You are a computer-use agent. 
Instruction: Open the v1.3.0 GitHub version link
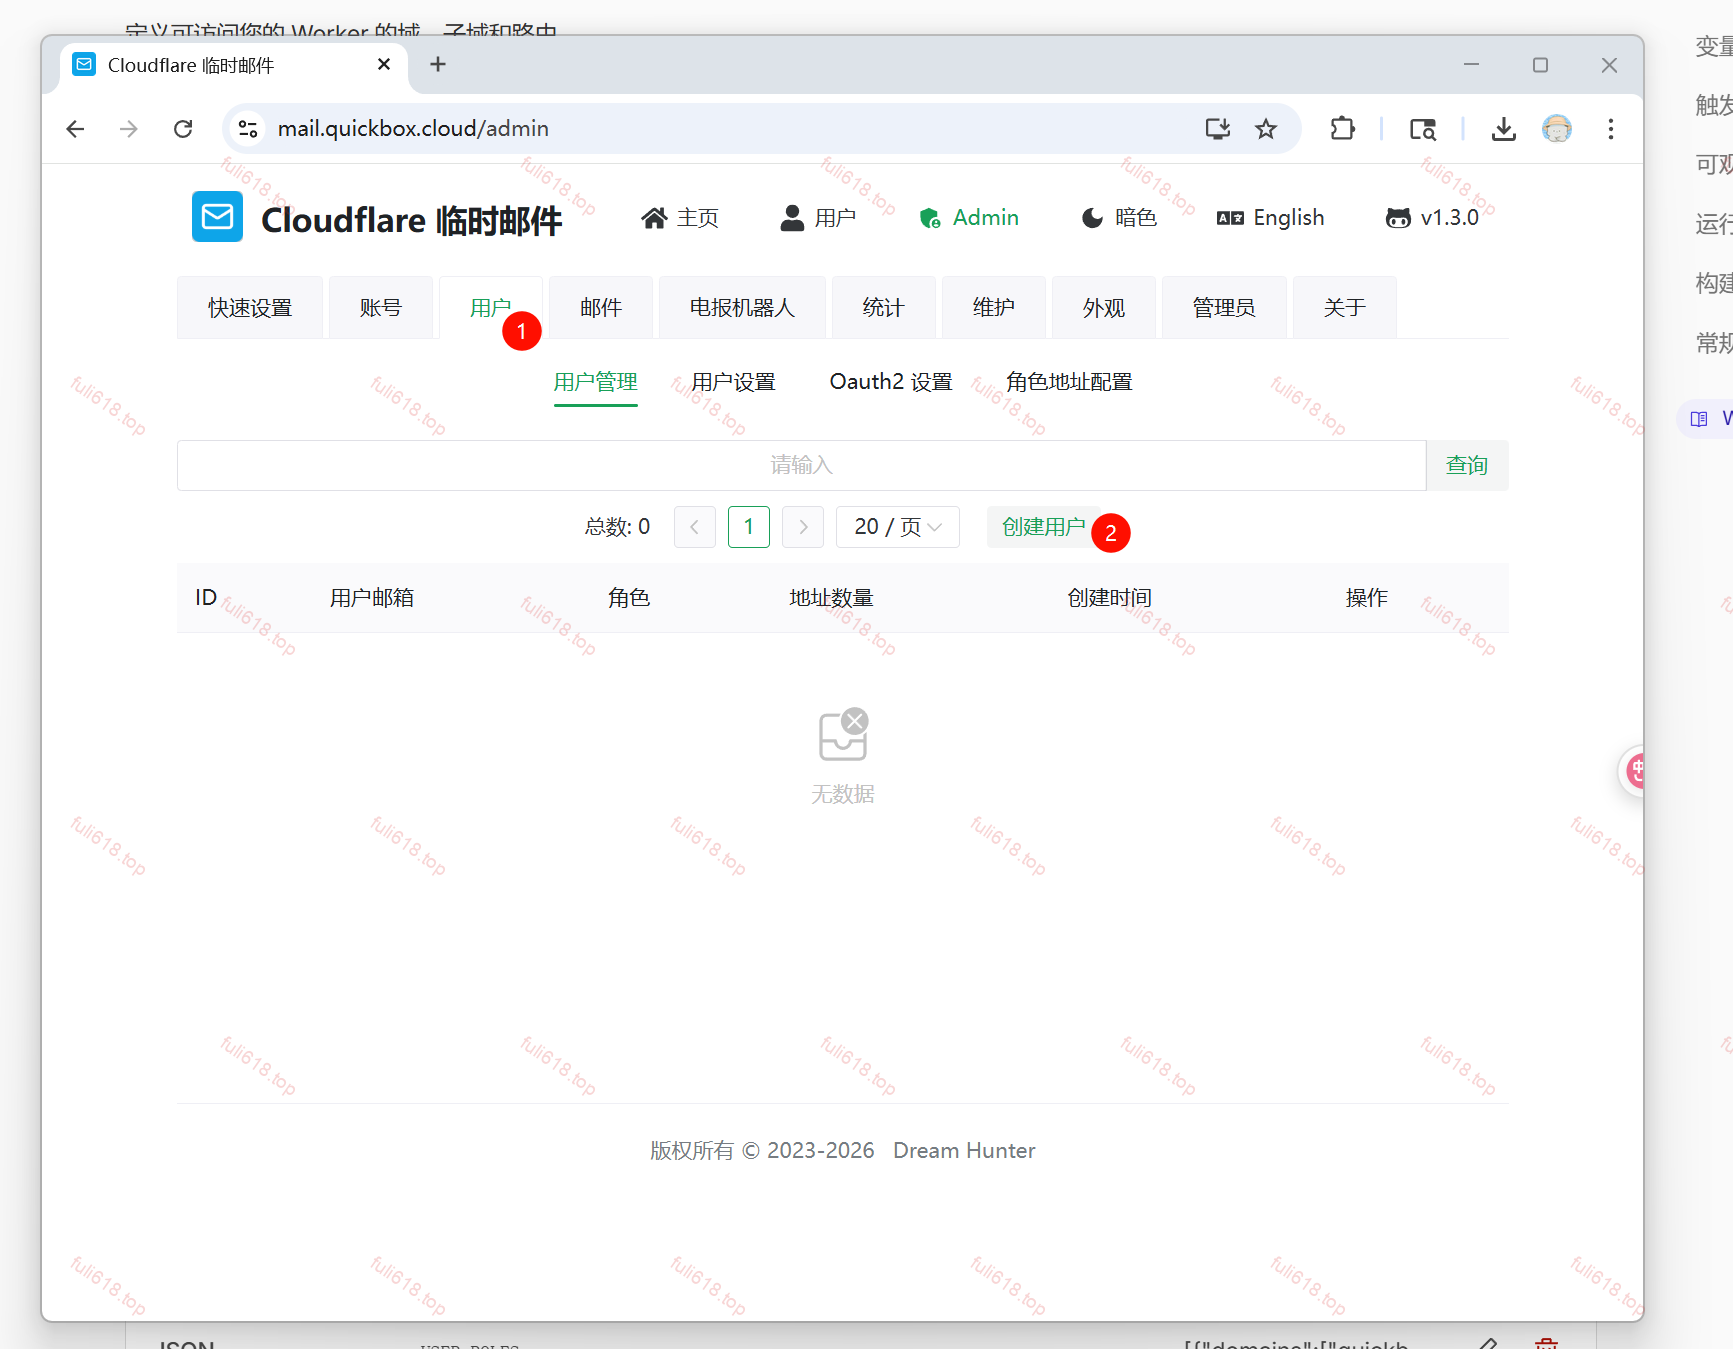tap(1432, 218)
